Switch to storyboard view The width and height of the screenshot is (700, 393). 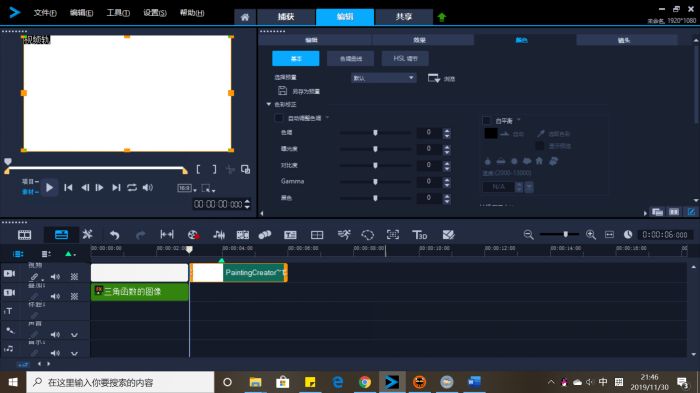(24, 234)
